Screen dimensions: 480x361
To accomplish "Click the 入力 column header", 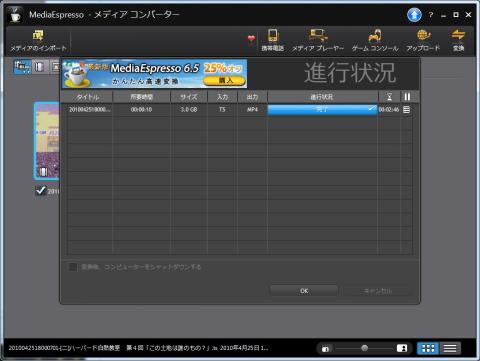I will pos(222,97).
